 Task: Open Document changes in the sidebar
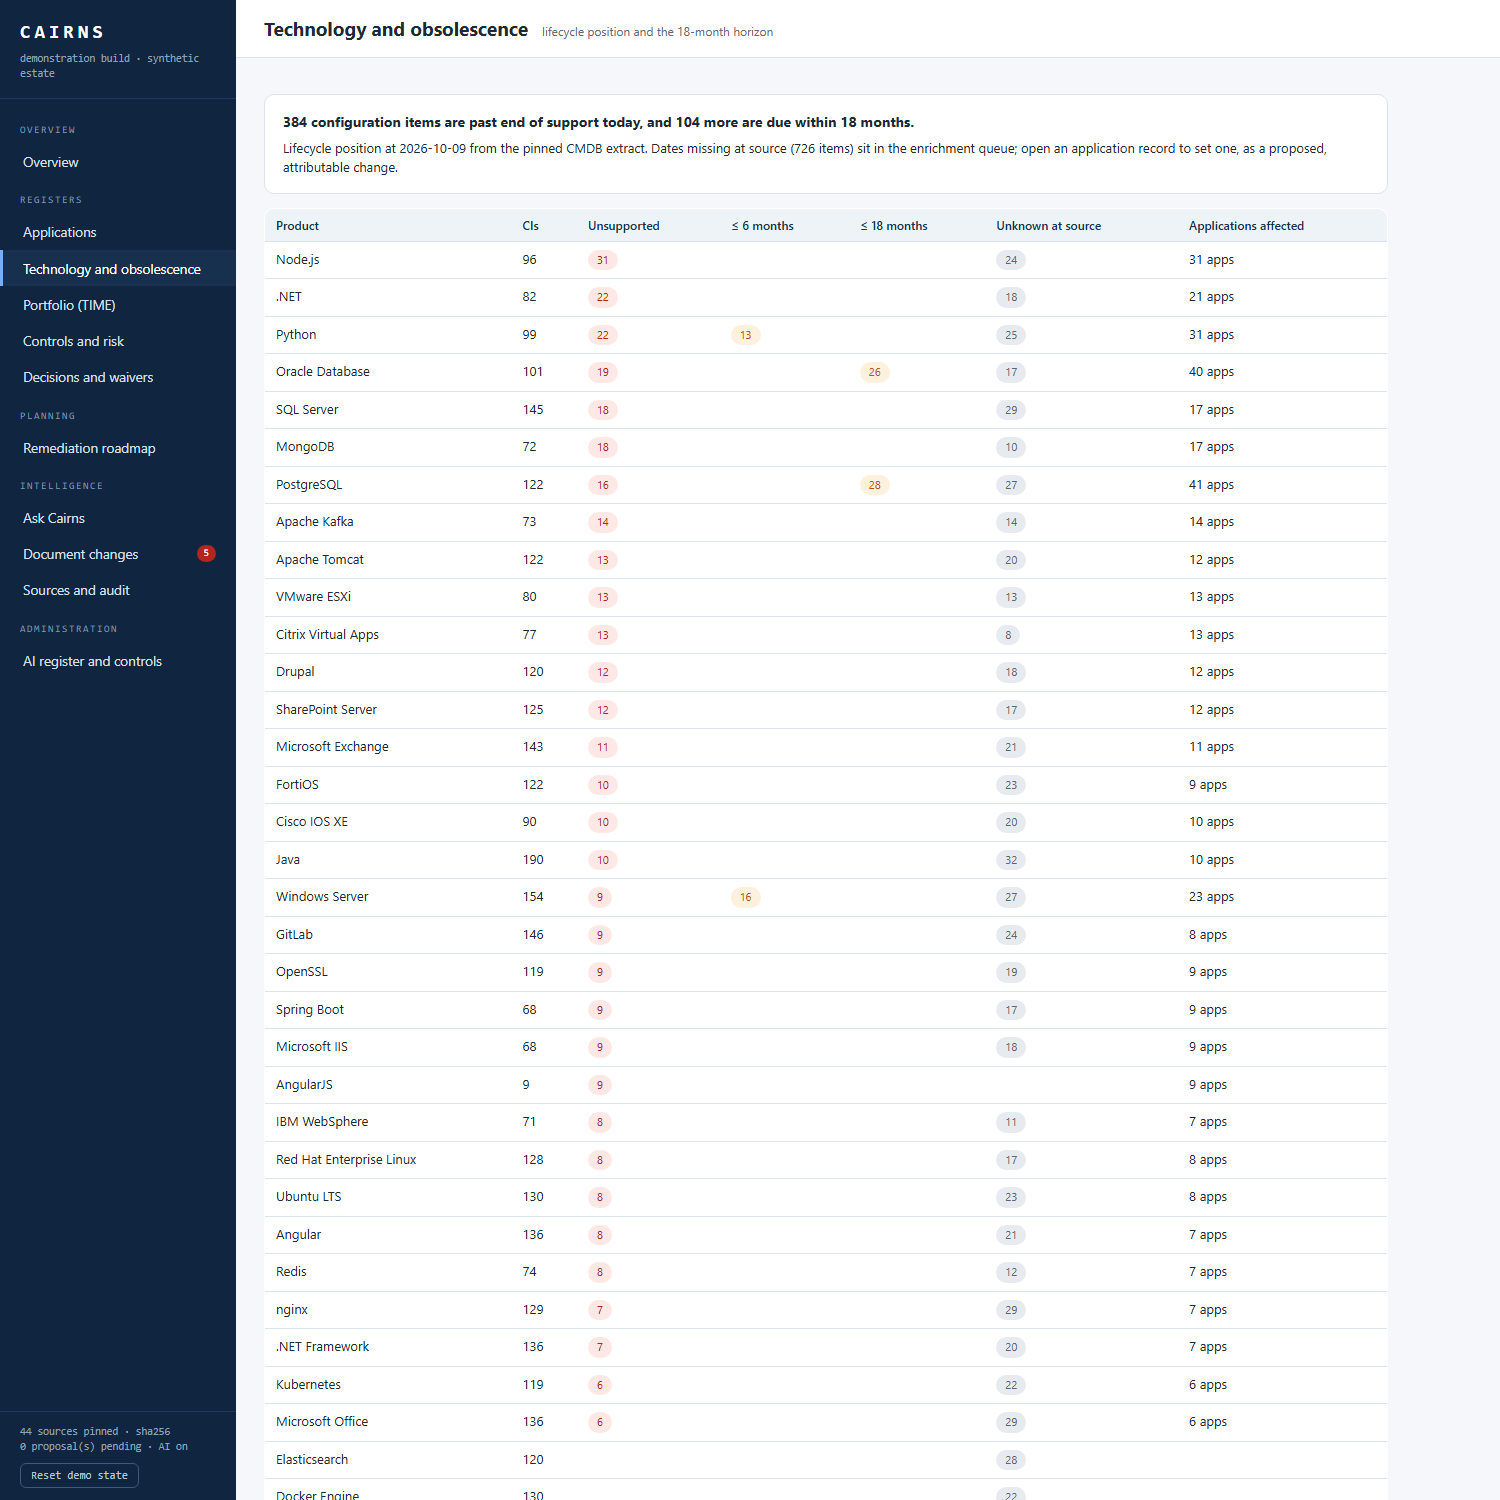118,554
